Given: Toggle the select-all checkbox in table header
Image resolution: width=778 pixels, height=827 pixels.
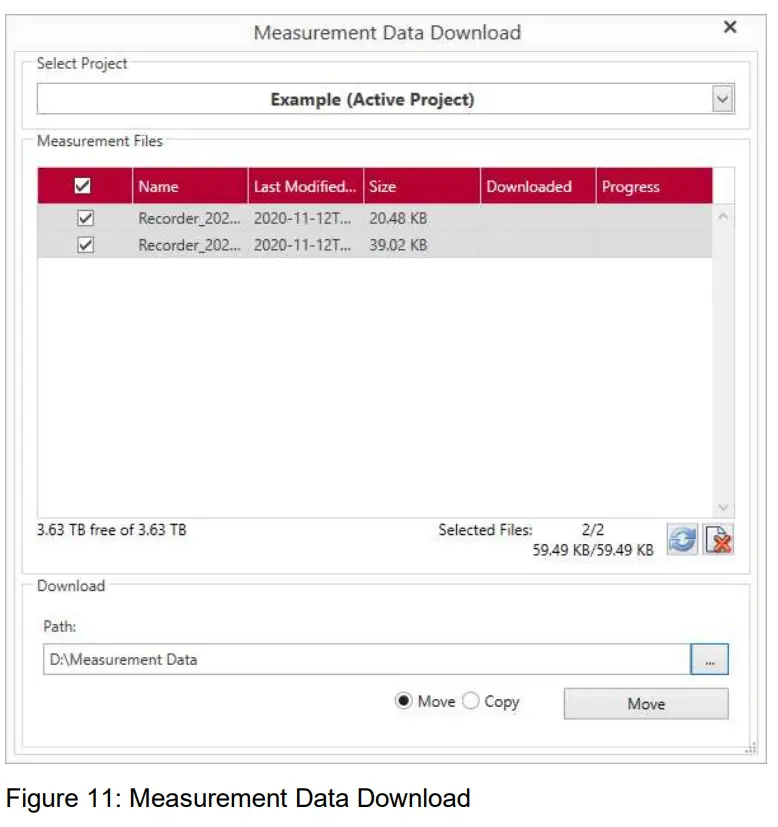Looking at the screenshot, I should (x=83, y=186).
